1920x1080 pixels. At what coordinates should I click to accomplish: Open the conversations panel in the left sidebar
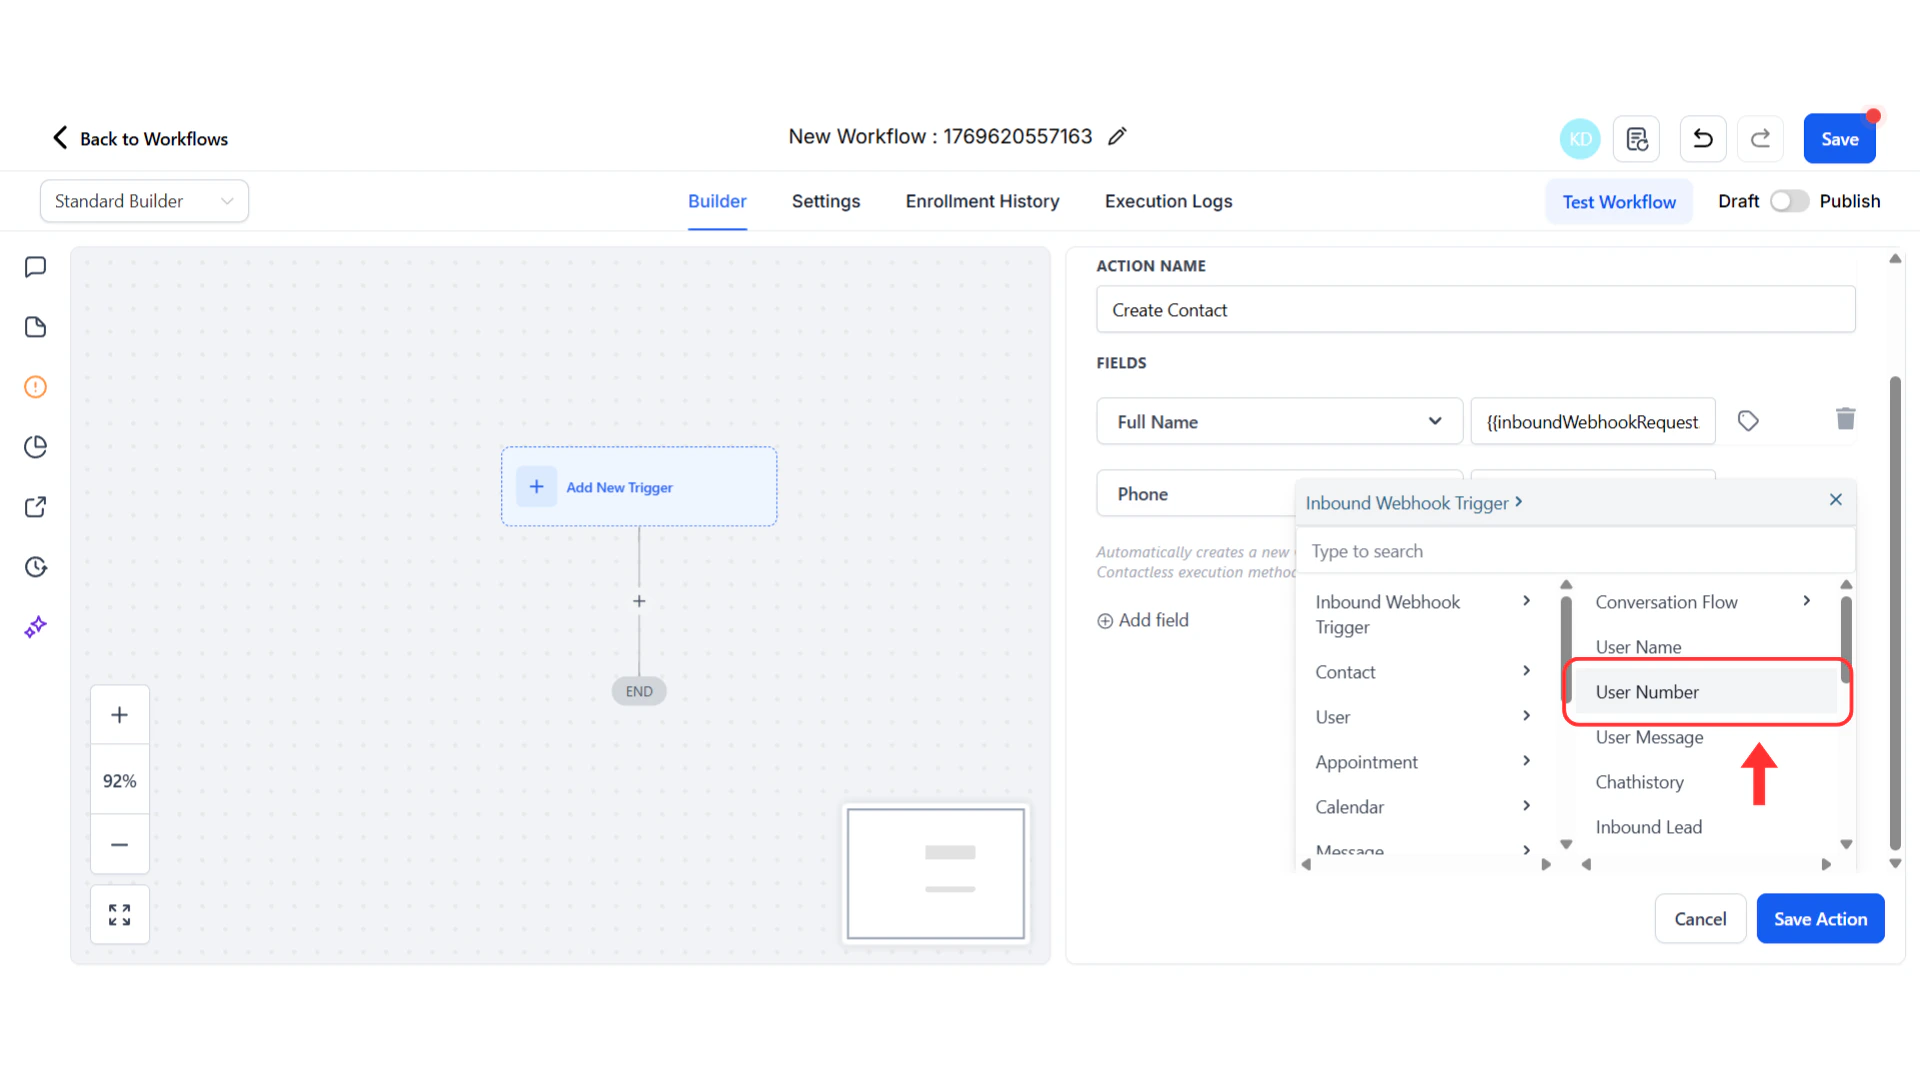[x=36, y=266]
